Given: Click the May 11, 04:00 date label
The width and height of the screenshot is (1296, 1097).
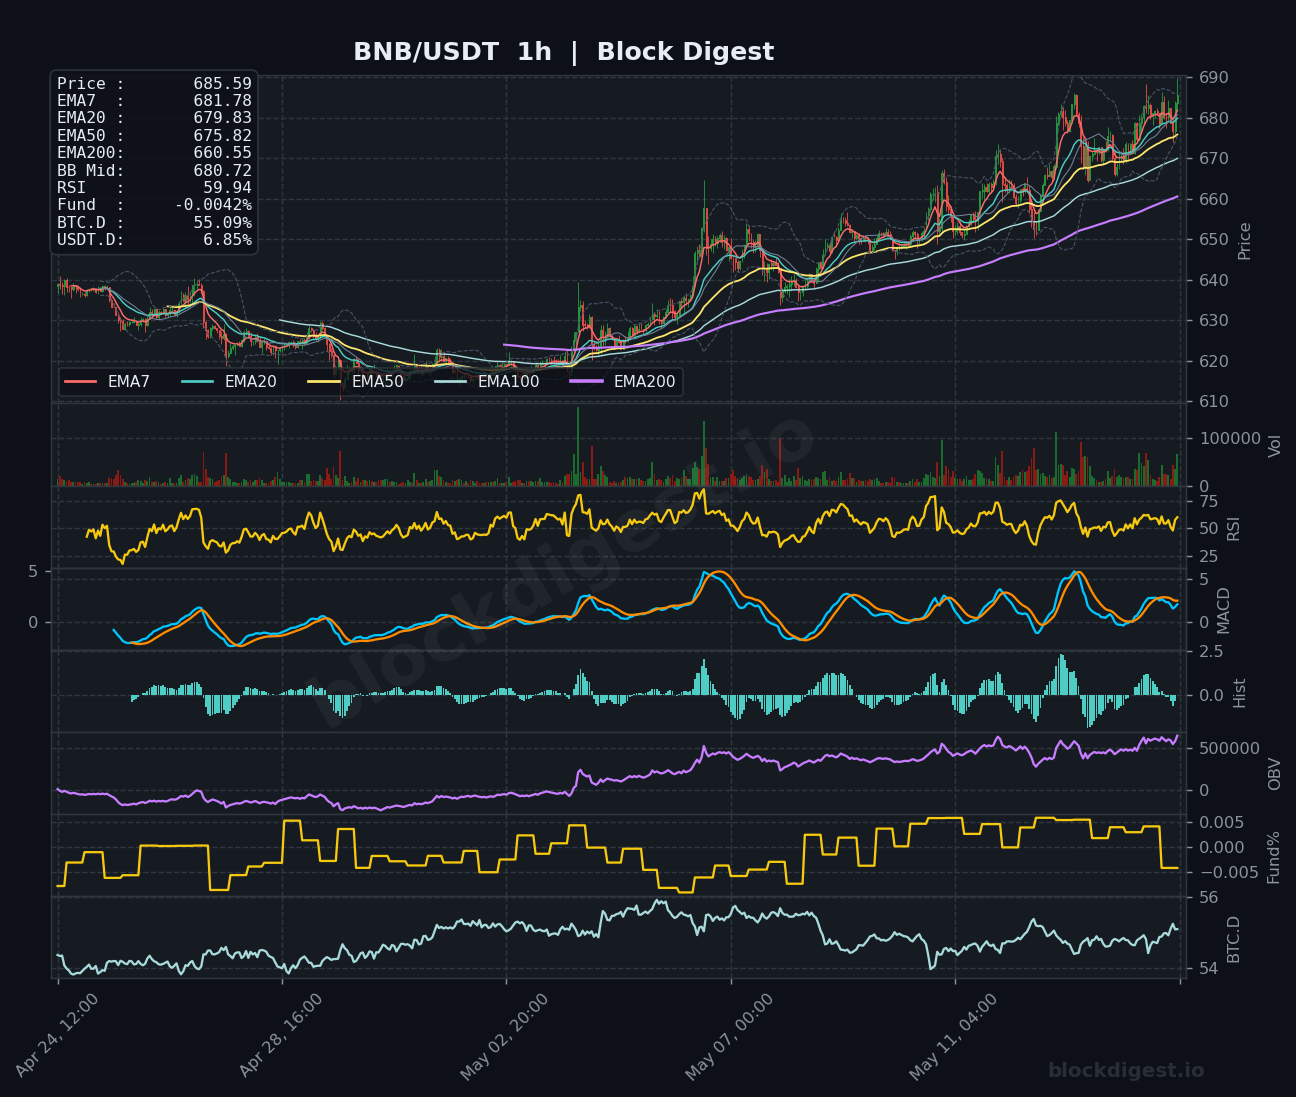Looking at the screenshot, I should tap(954, 1036).
